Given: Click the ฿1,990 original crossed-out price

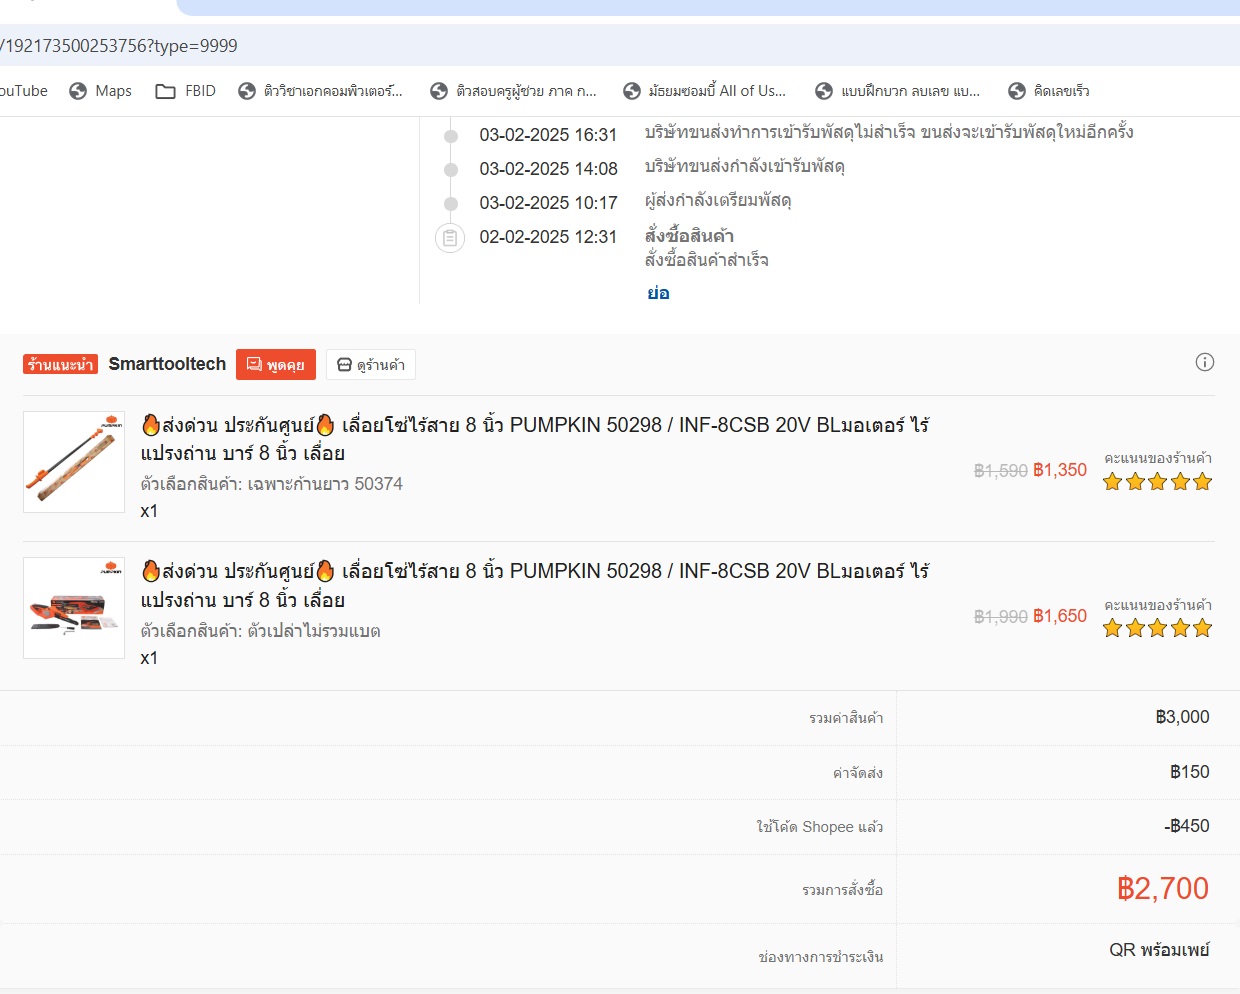Looking at the screenshot, I should tap(1001, 617).
